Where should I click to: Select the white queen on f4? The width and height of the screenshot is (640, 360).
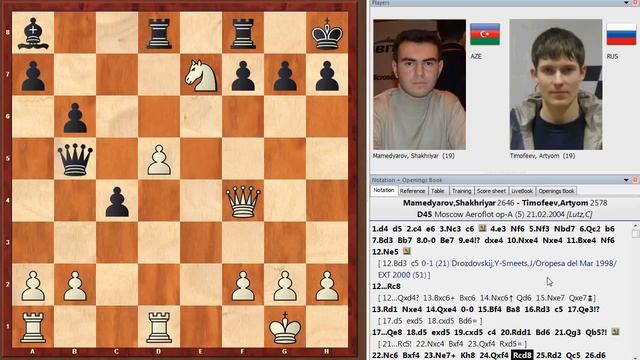(x=243, y=201)
